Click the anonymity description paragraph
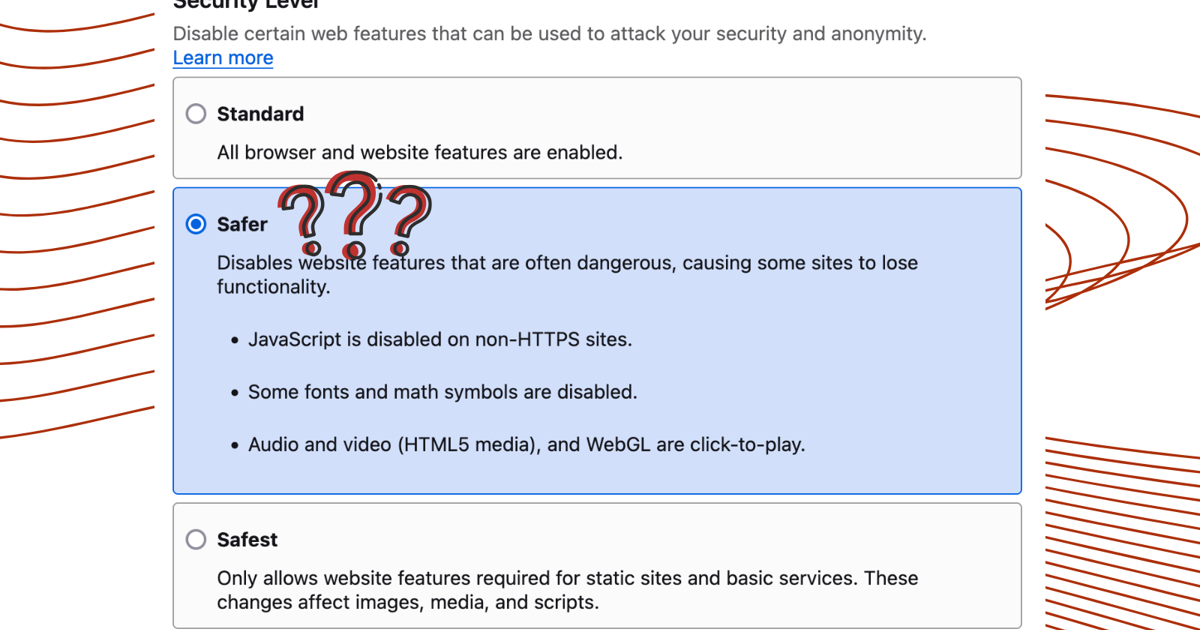This screenshot has width=1200, height=630. tap(550, 33)
